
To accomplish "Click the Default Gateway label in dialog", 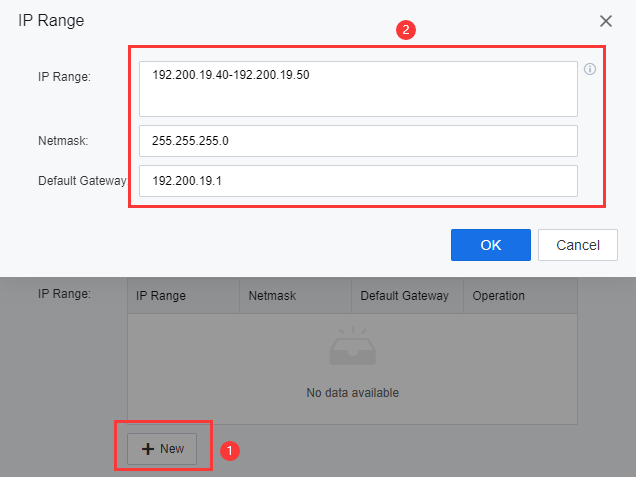I will click(x=82, y=181).
